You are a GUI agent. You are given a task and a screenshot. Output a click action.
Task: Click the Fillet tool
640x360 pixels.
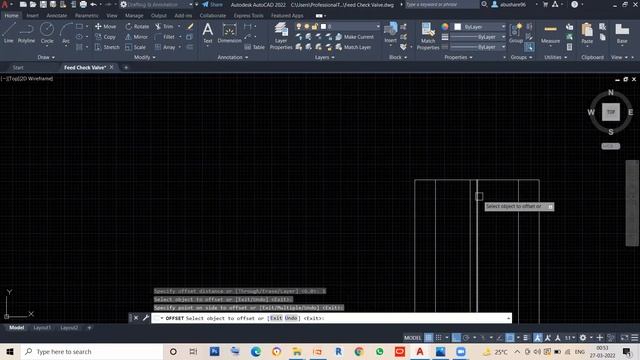[165, 37]
